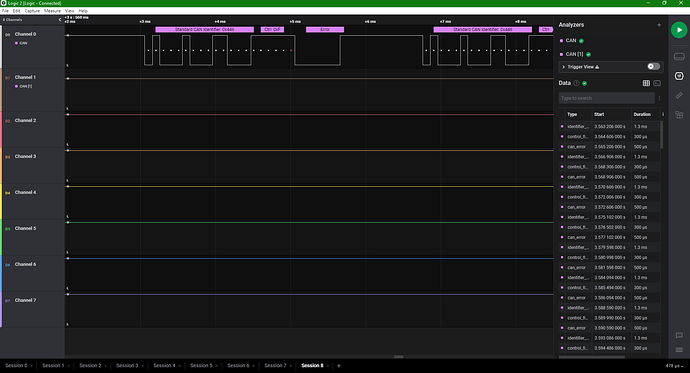This screenshot has width=690, height=373.
Task: Open the hamburger menu icon at bottom right
Action: pos(679,350)
